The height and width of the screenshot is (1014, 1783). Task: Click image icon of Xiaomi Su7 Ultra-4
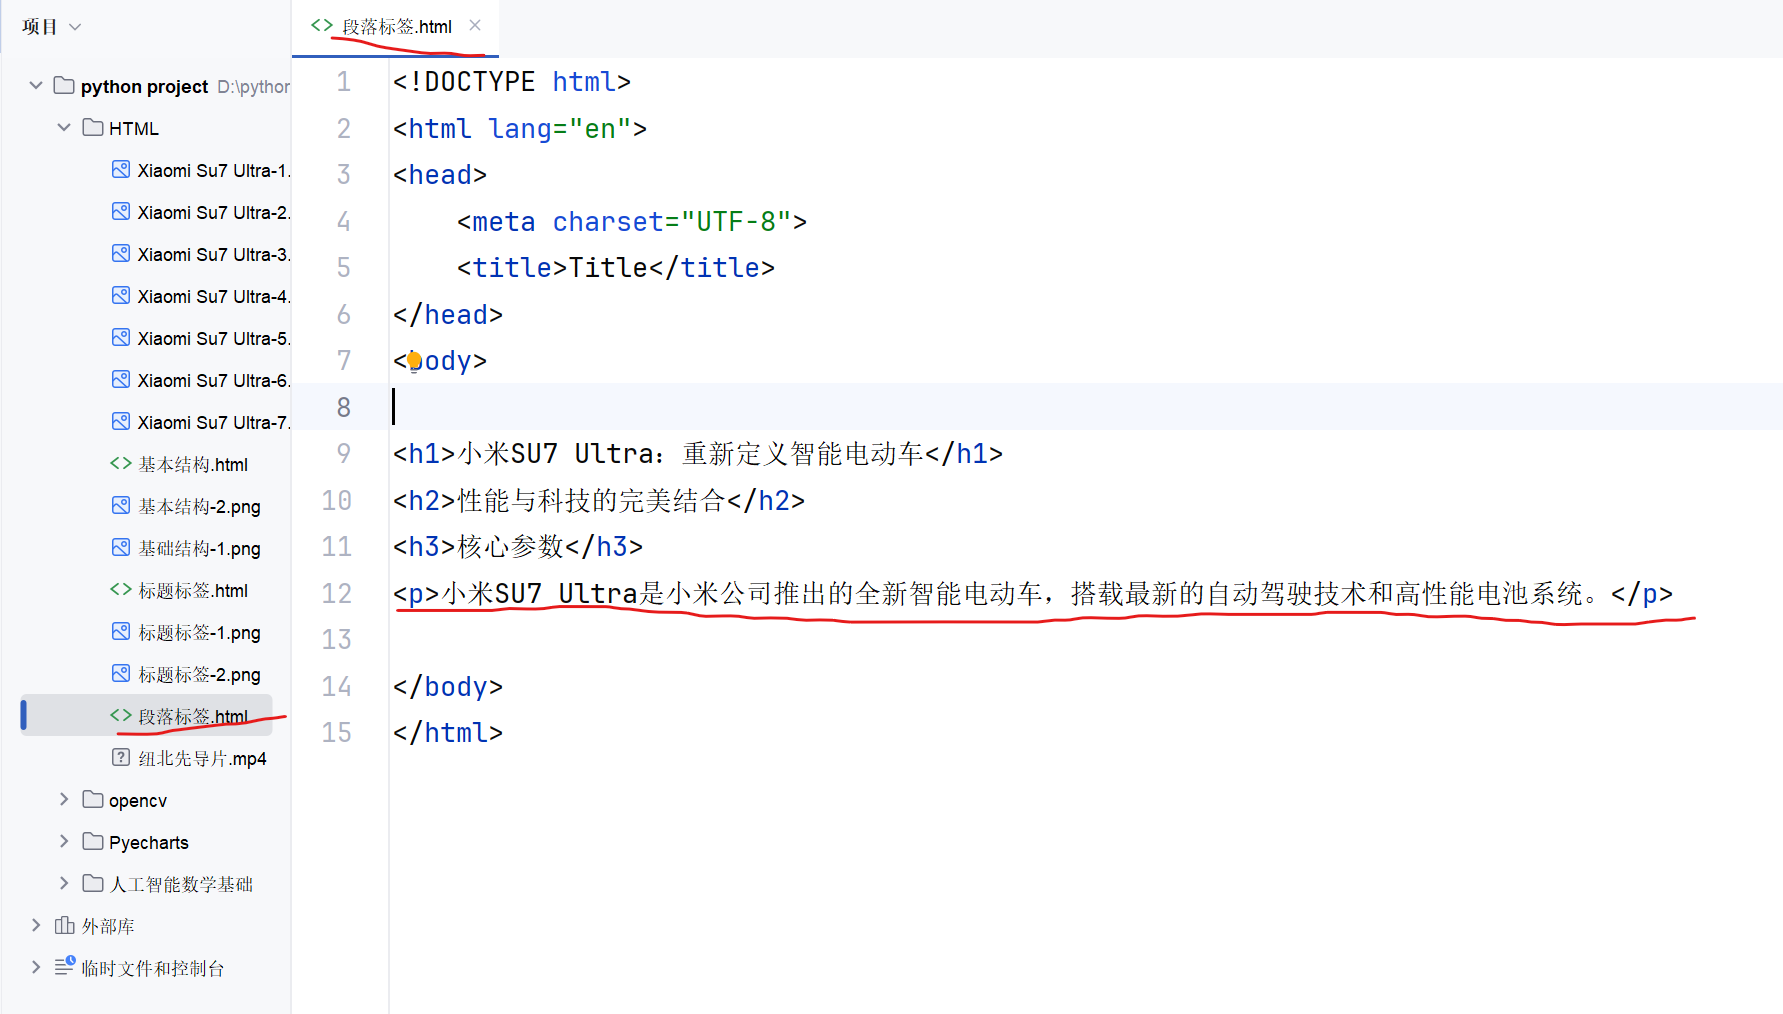[121, 296]
